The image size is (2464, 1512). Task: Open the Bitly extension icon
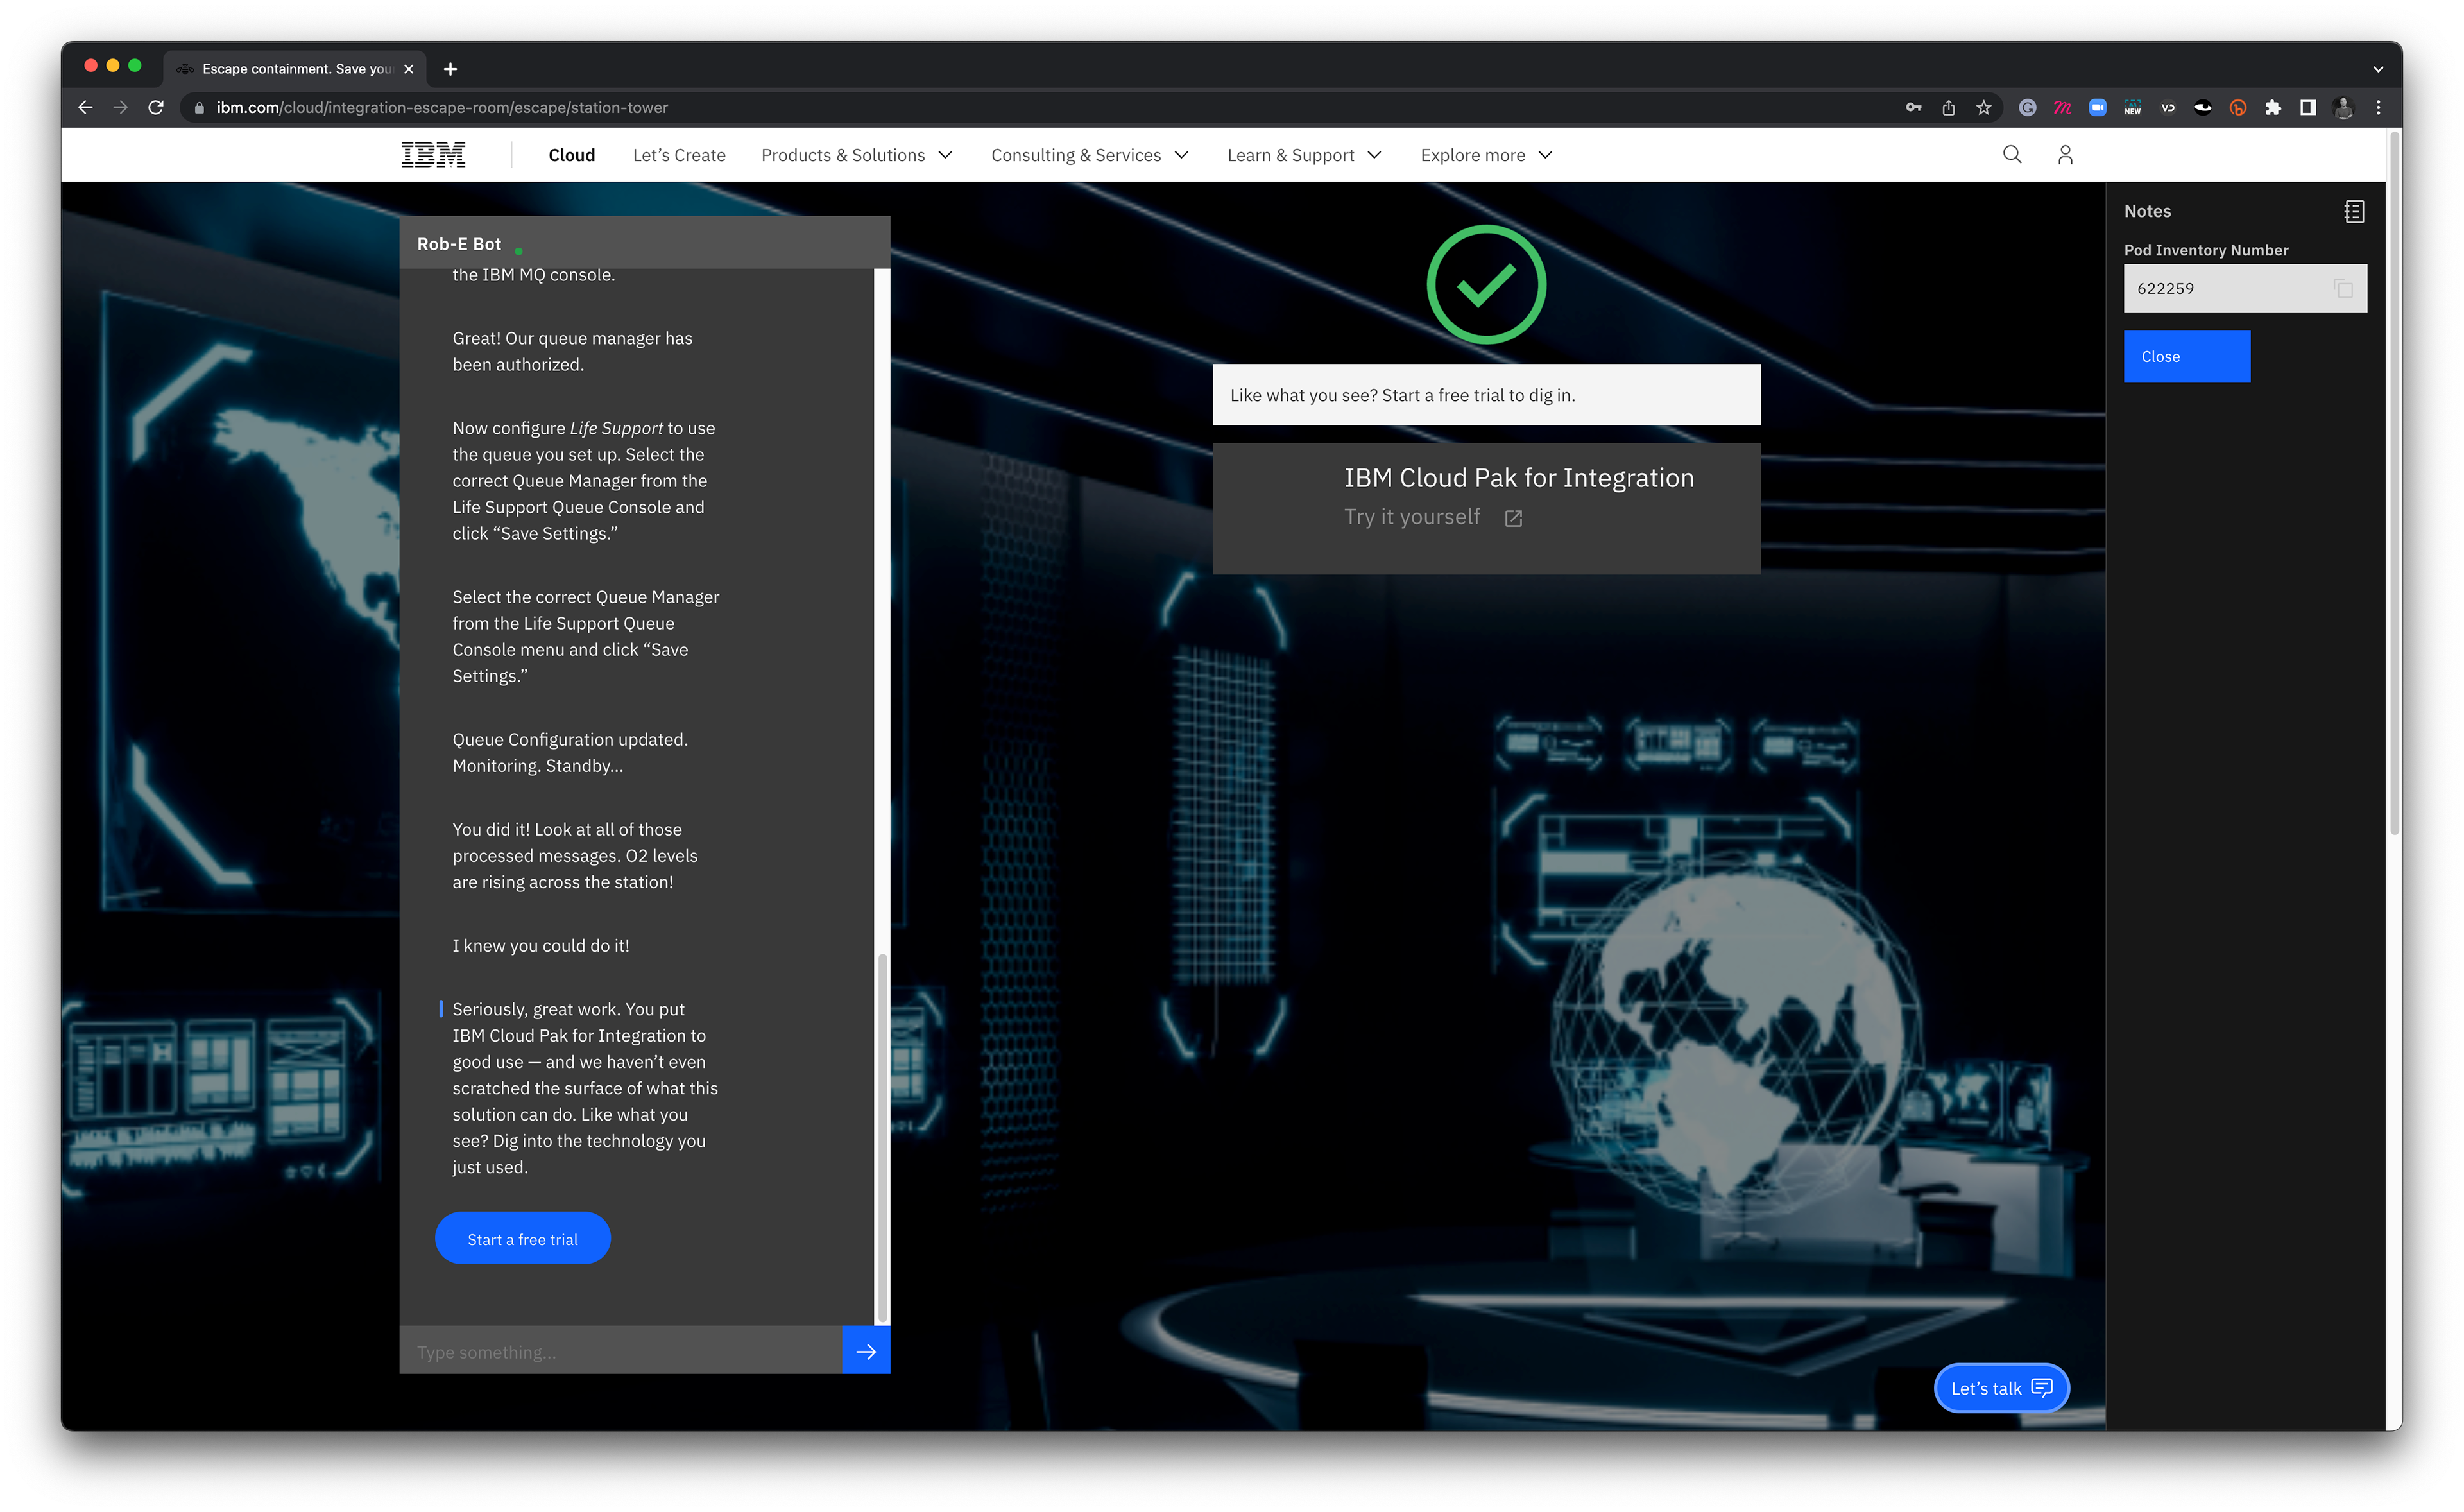pyautogui.click(x=2237, y=107)
